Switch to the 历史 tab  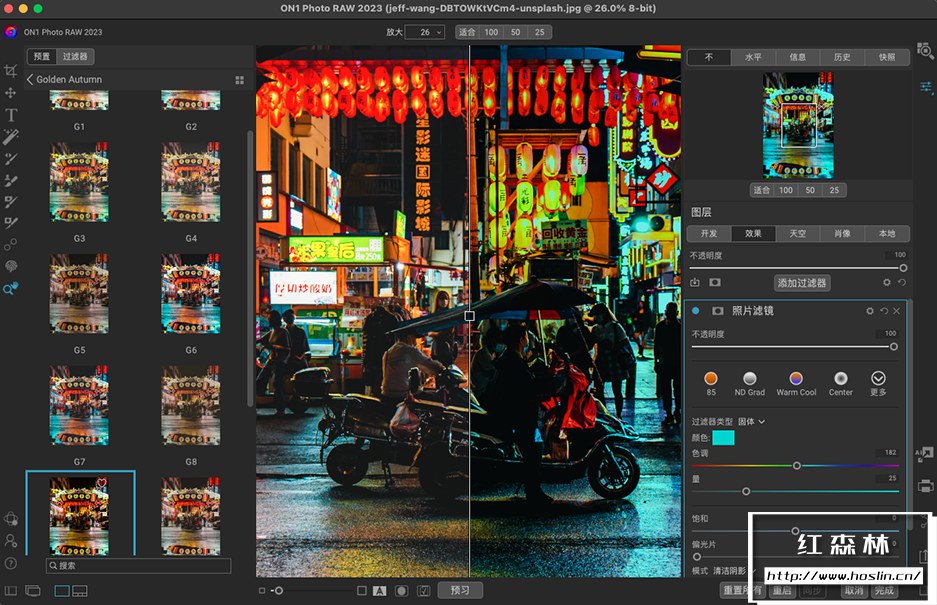pos(841,57)
